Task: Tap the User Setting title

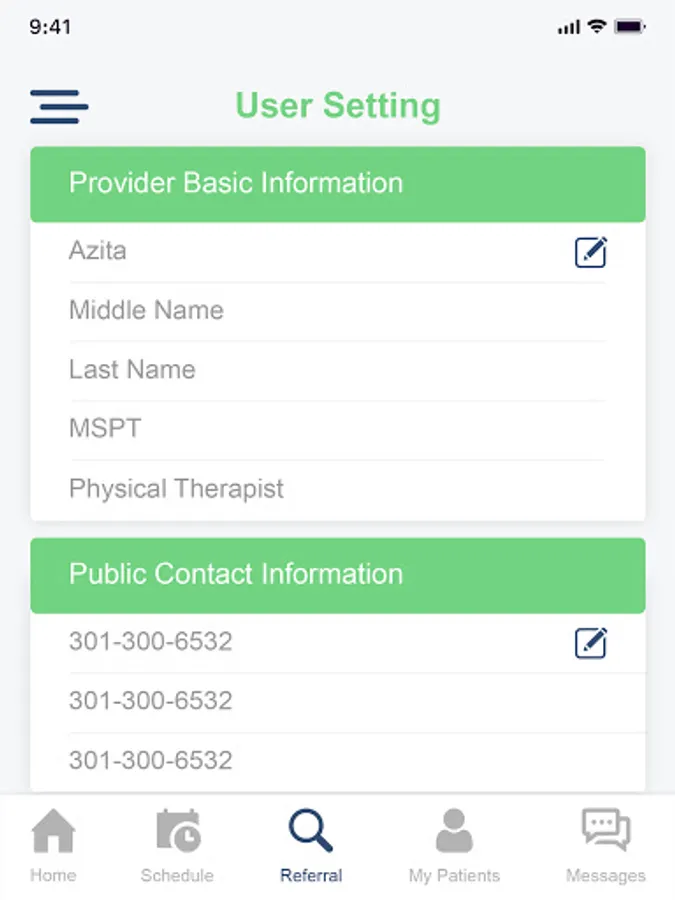Action: (337, 106)
